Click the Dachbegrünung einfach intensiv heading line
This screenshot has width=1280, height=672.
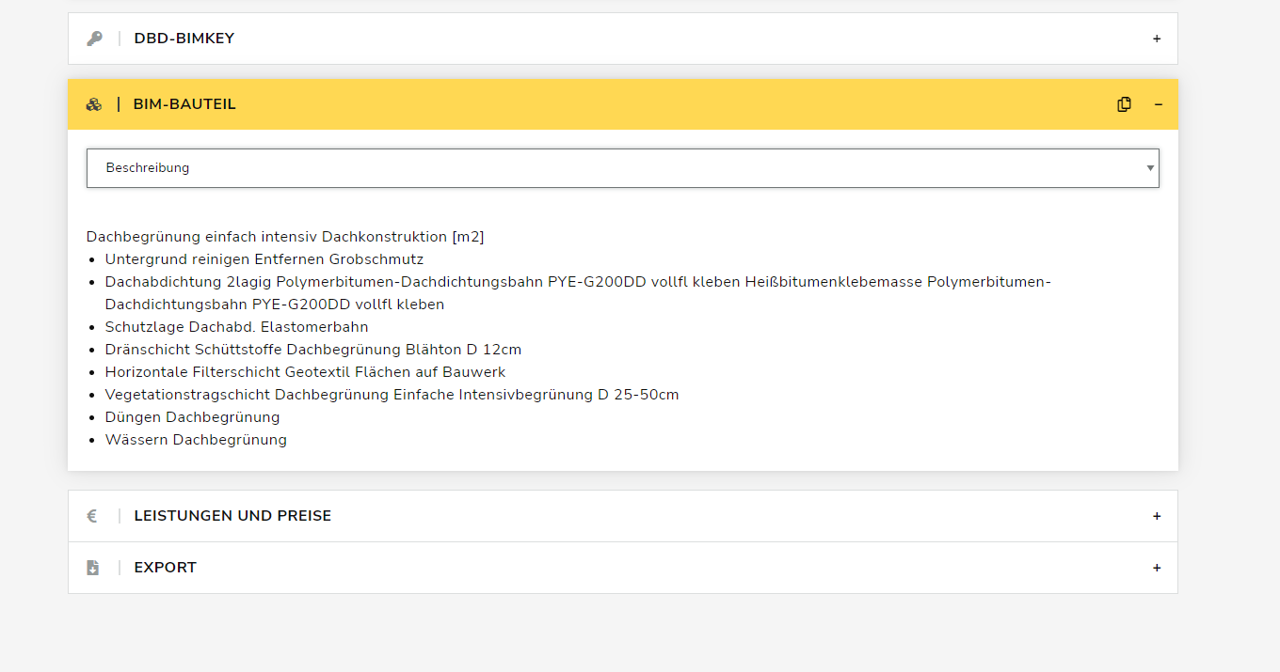coord(285,237)
